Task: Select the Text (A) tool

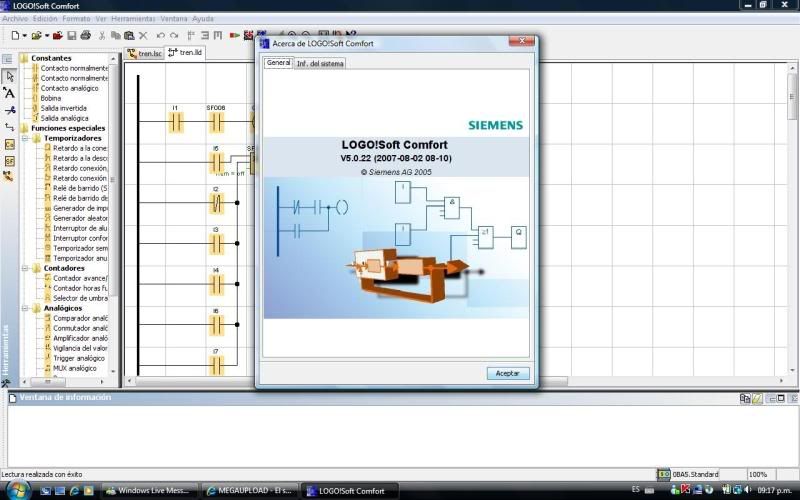Action: pos(9,93)
